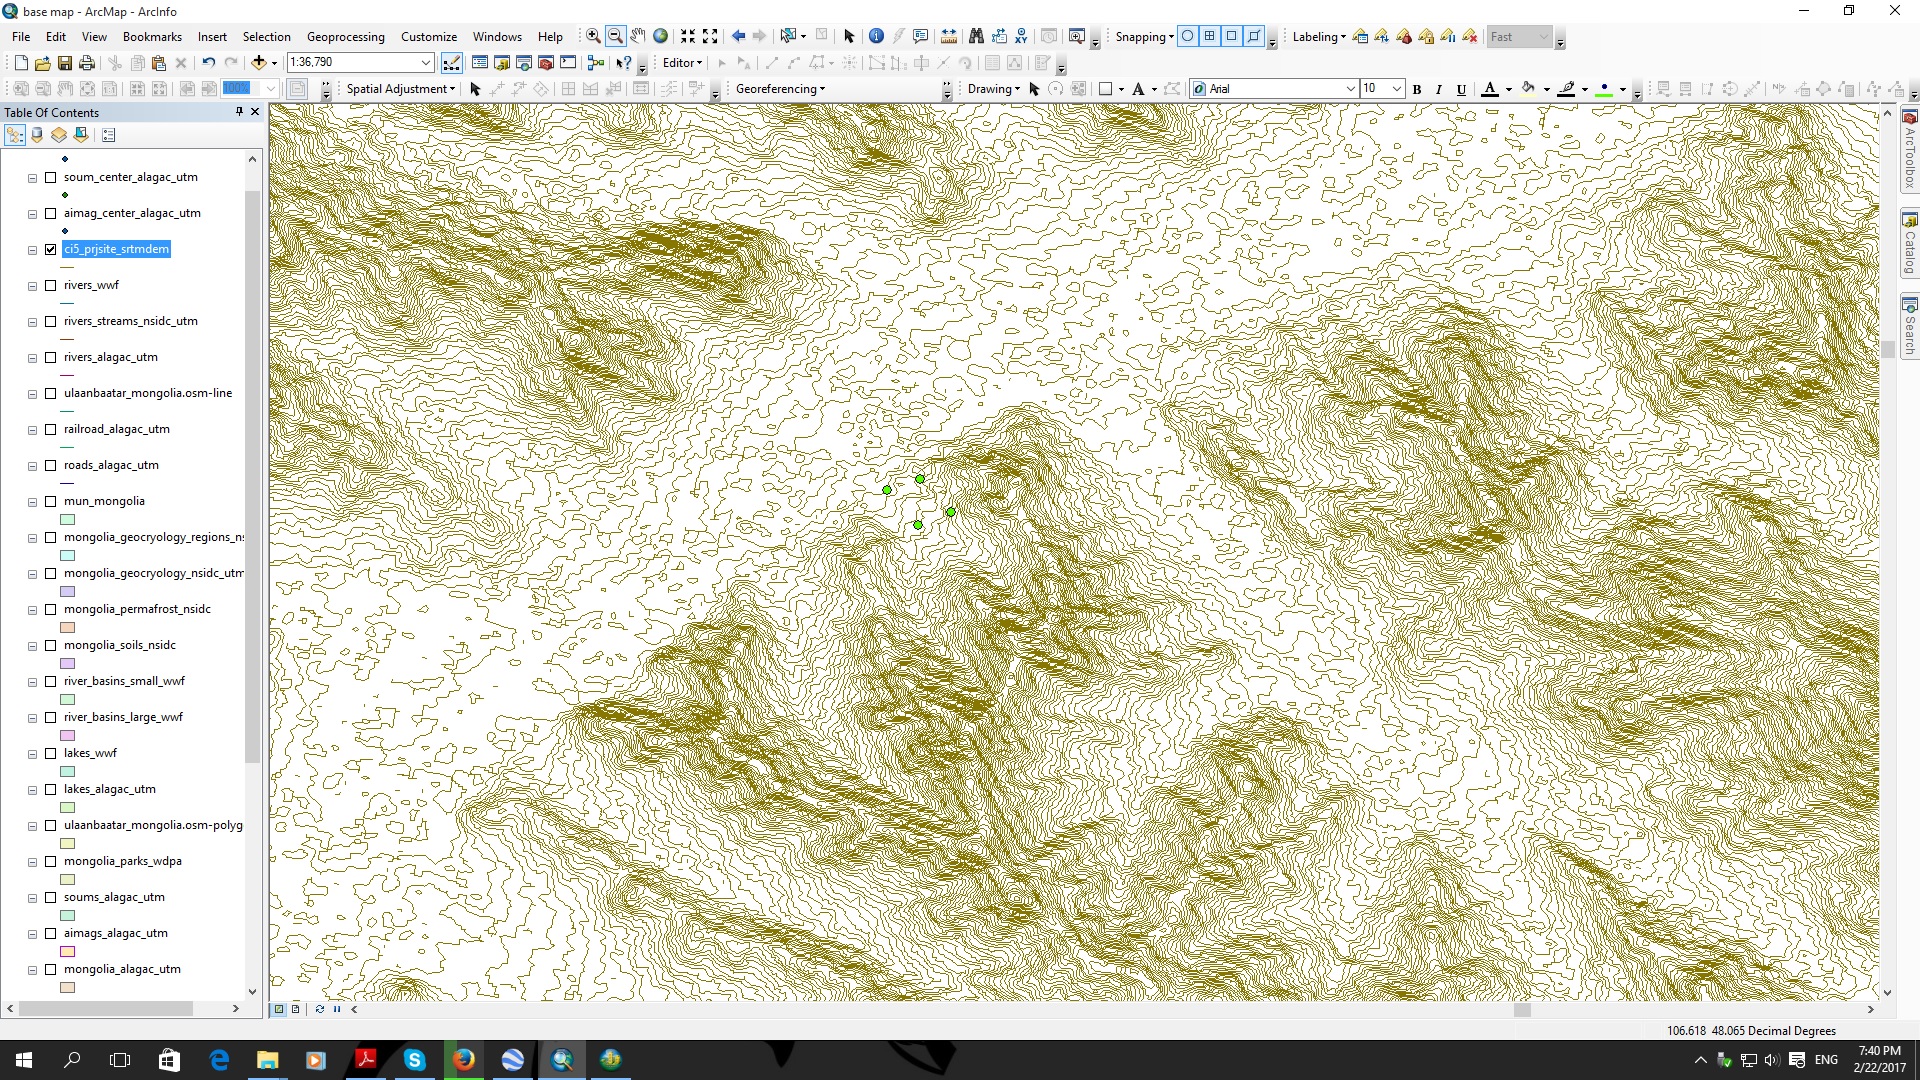Screen dimensions: 1920x1080
Task: Open the File menu
Action: (21, 37)
